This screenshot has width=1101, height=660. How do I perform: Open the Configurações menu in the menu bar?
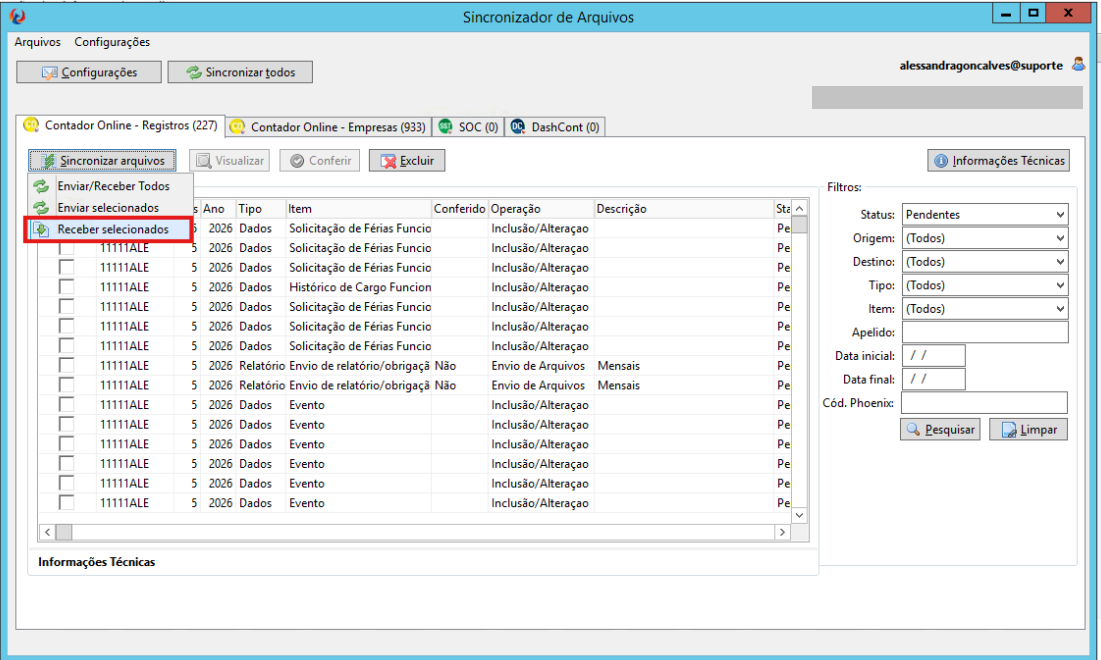(x=112, y=42)
